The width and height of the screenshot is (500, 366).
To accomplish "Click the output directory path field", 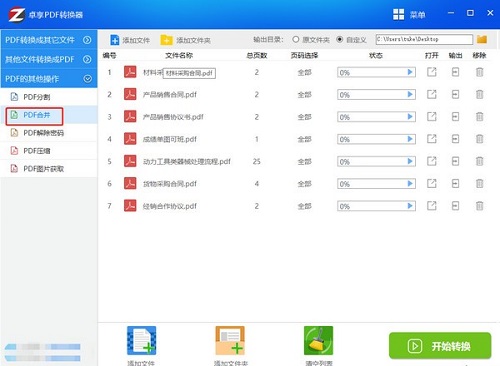I will [424, 39].
